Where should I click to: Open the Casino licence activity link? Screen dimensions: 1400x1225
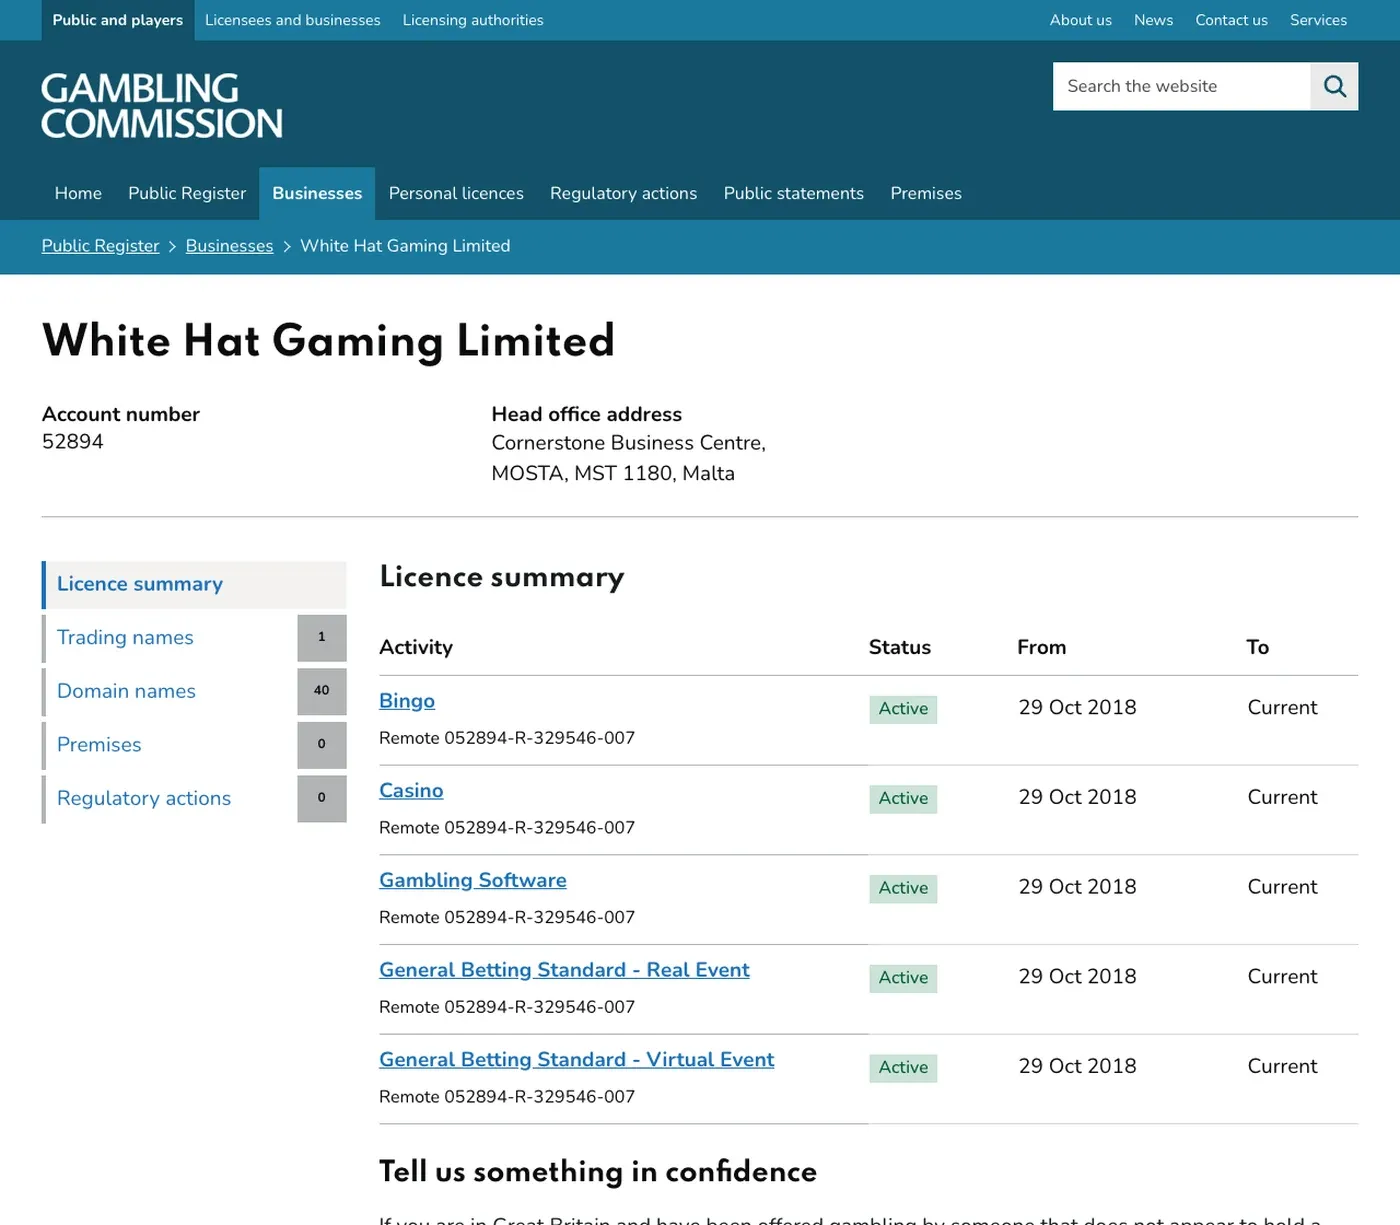(x=411, y=791)
